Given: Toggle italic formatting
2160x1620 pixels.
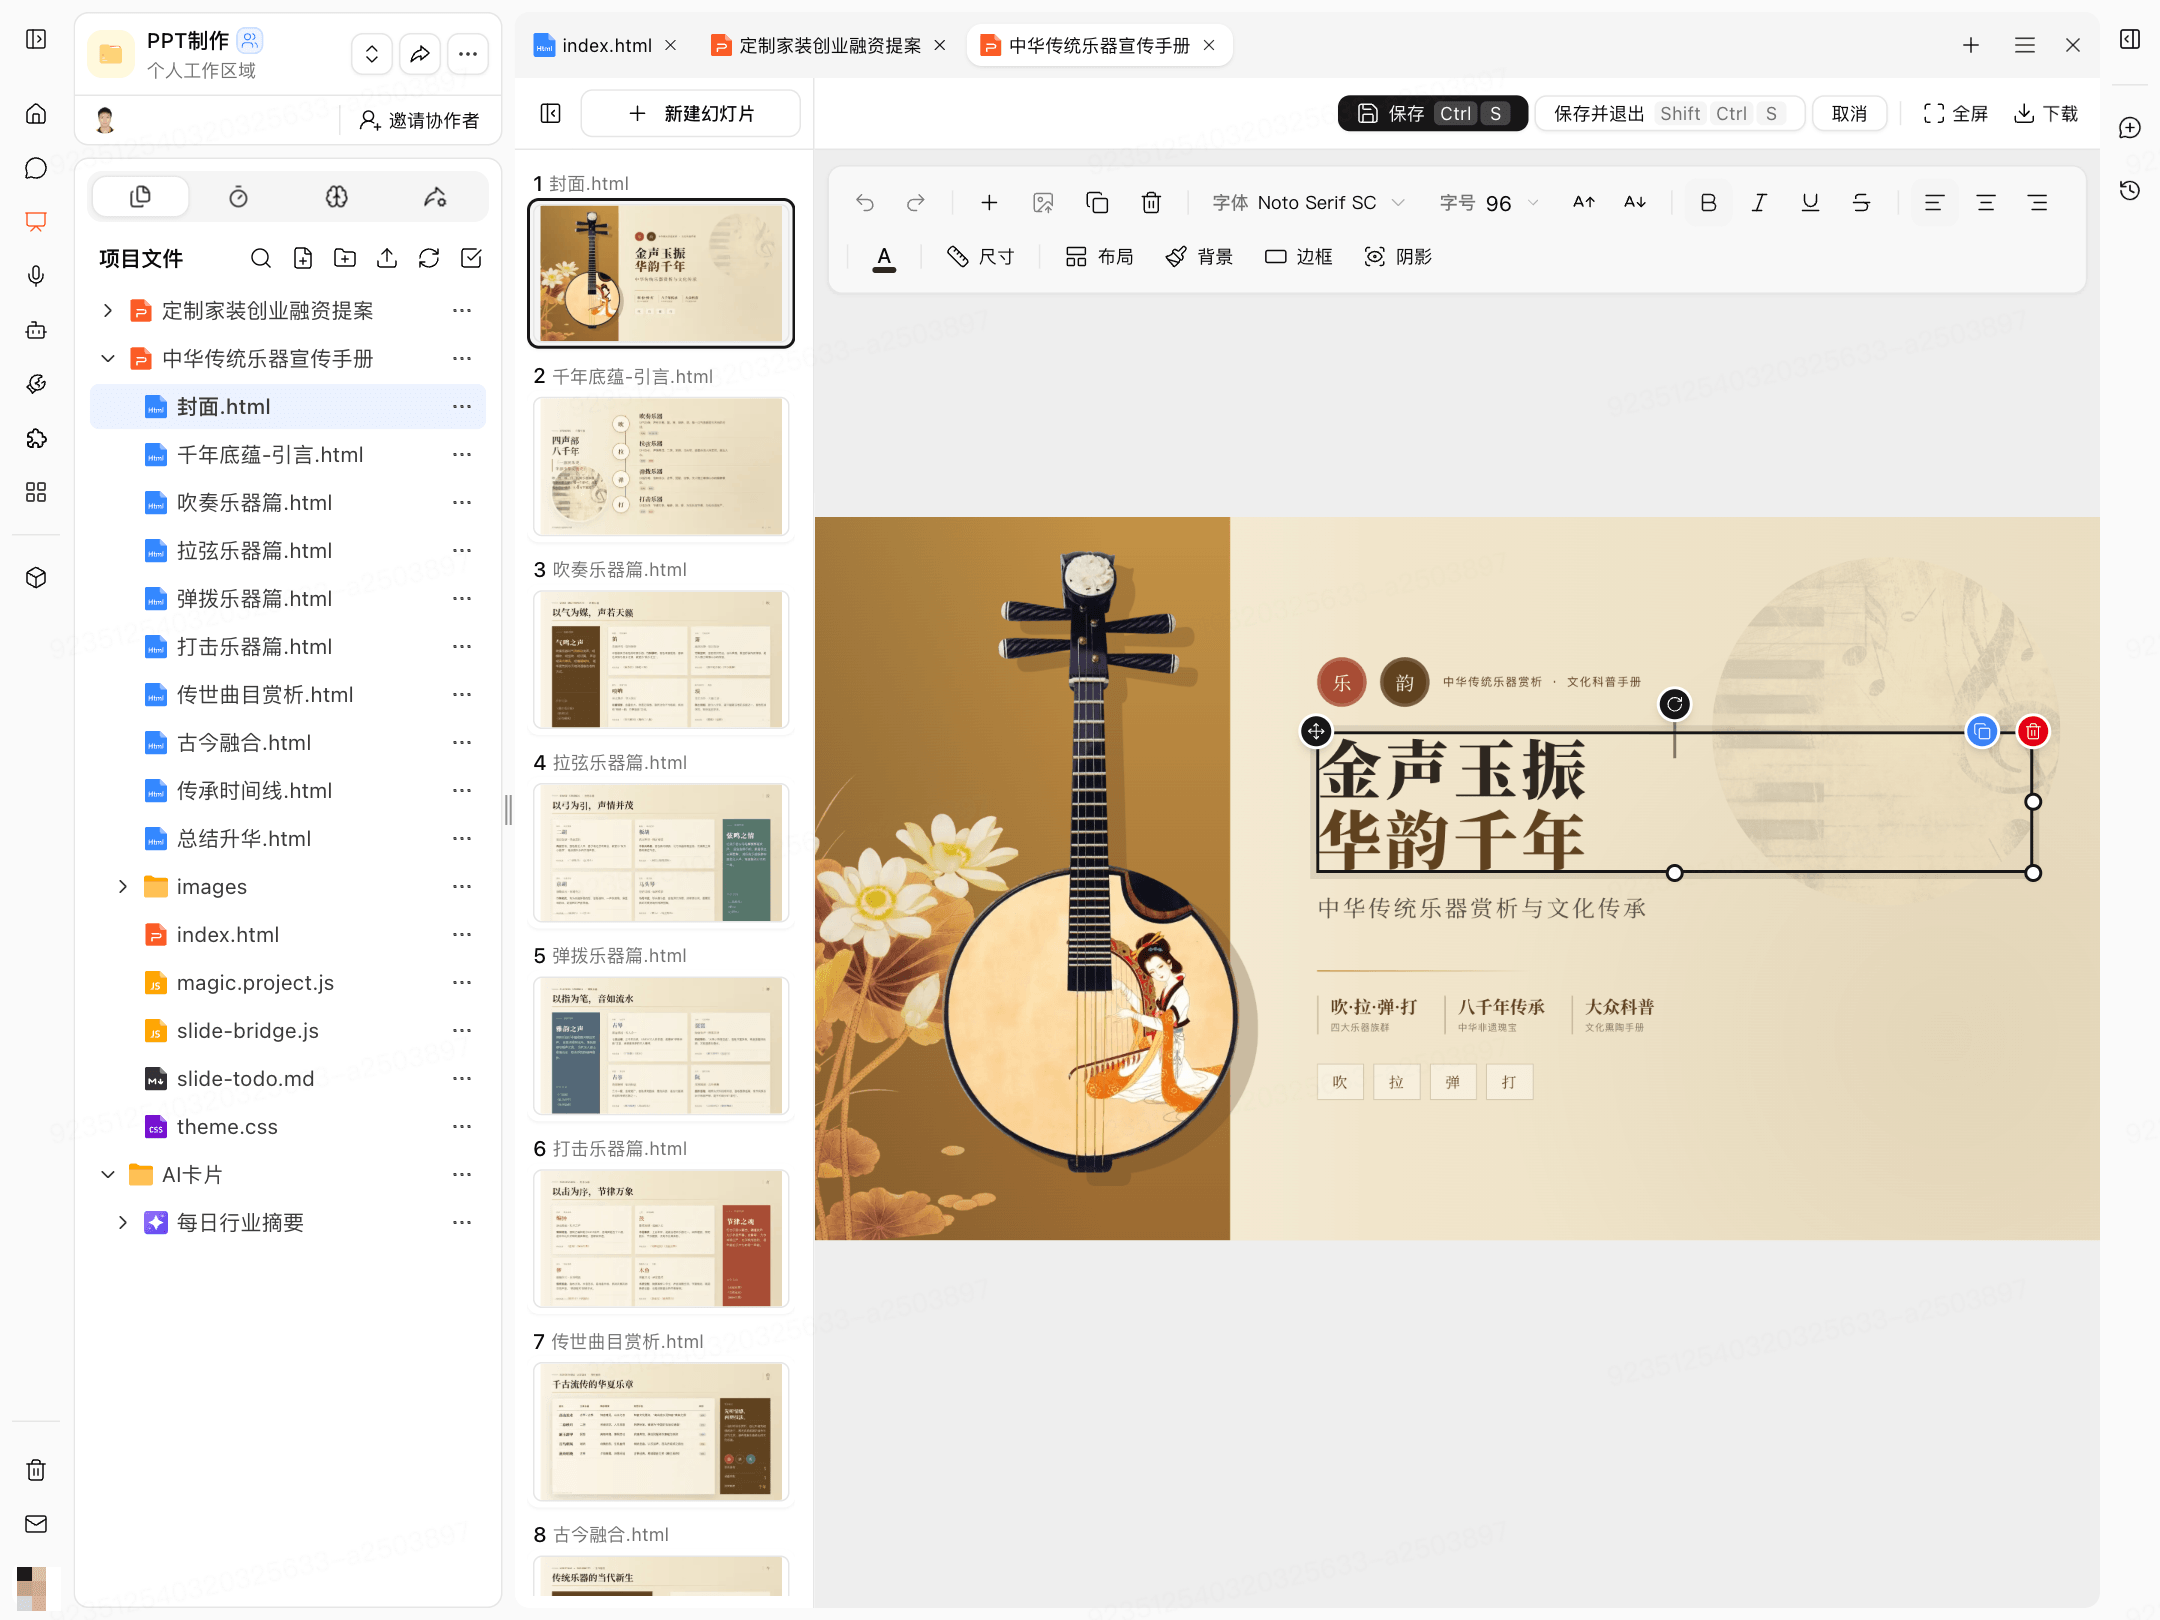Looking at the screenshot, I should tap(1759, 203).
